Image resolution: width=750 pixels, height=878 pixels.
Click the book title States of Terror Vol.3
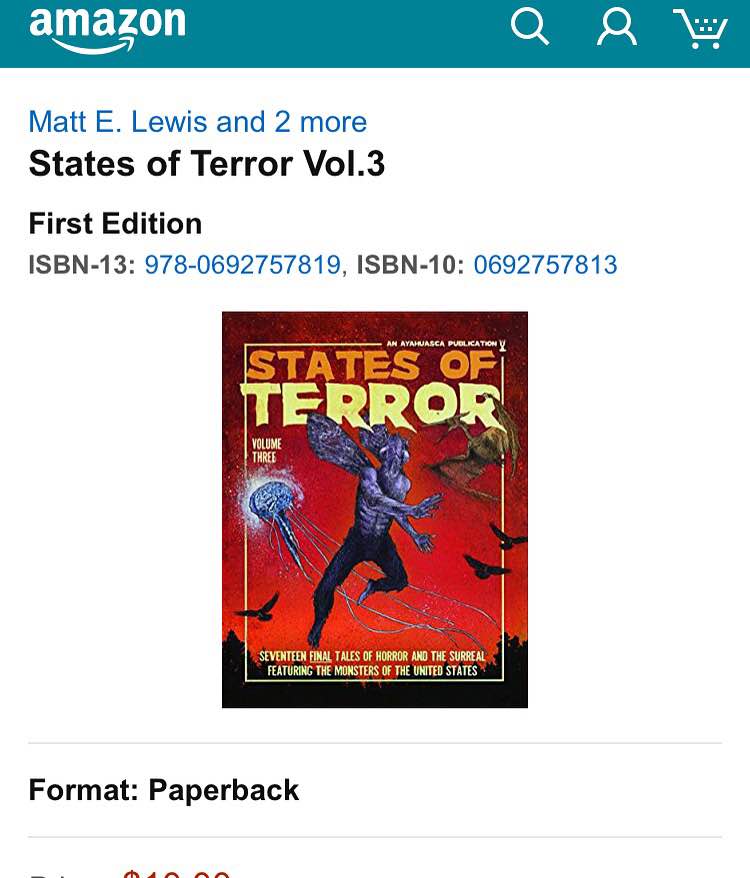tap(207, 164)
